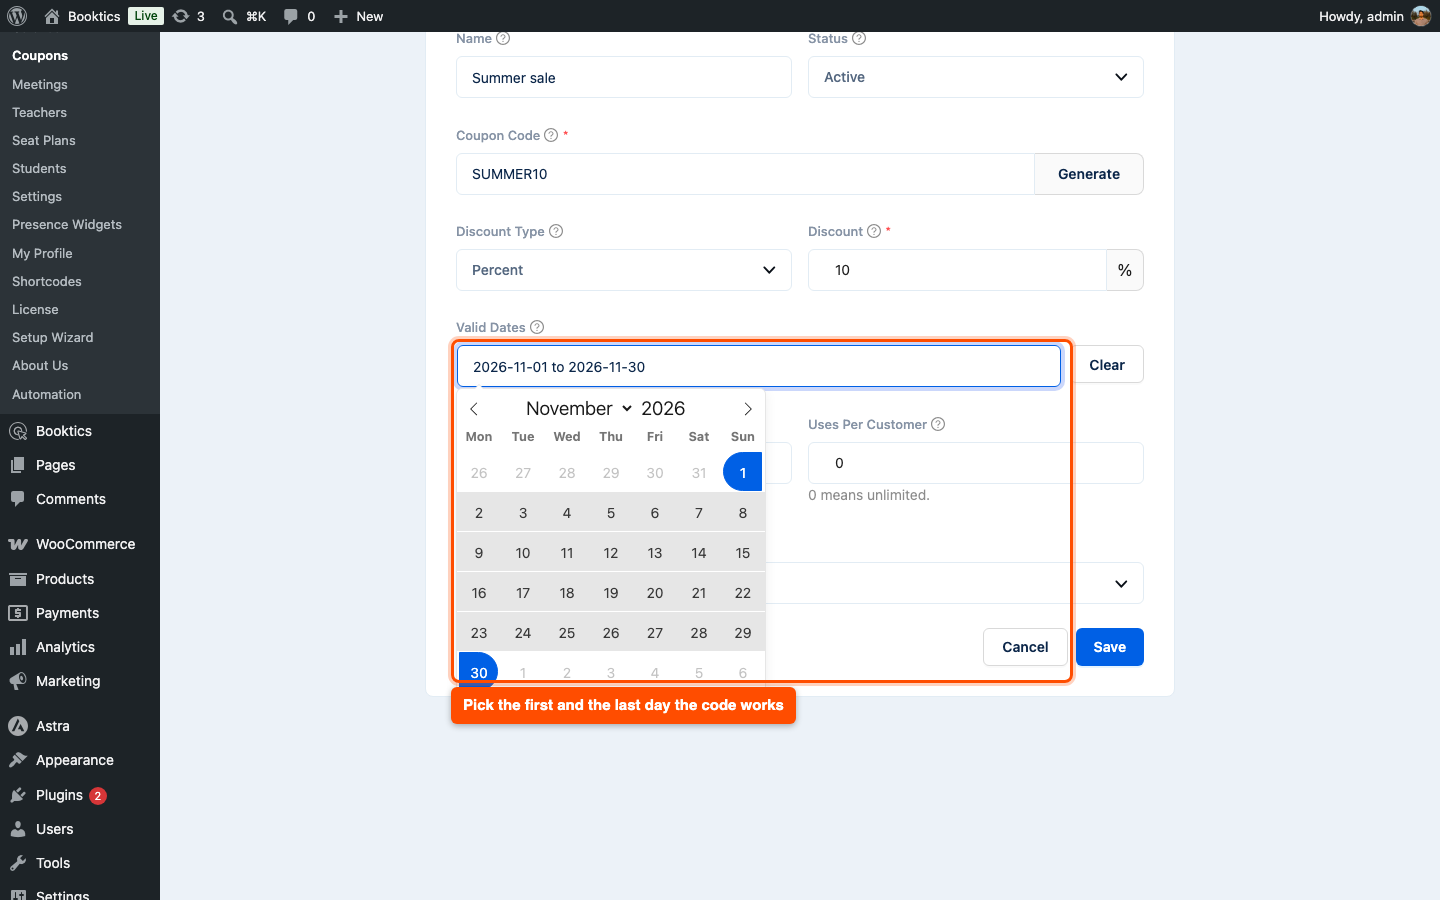Select November 15 in the calendar
This screenshot has width=1440, height=900.
tap(743, 553)
